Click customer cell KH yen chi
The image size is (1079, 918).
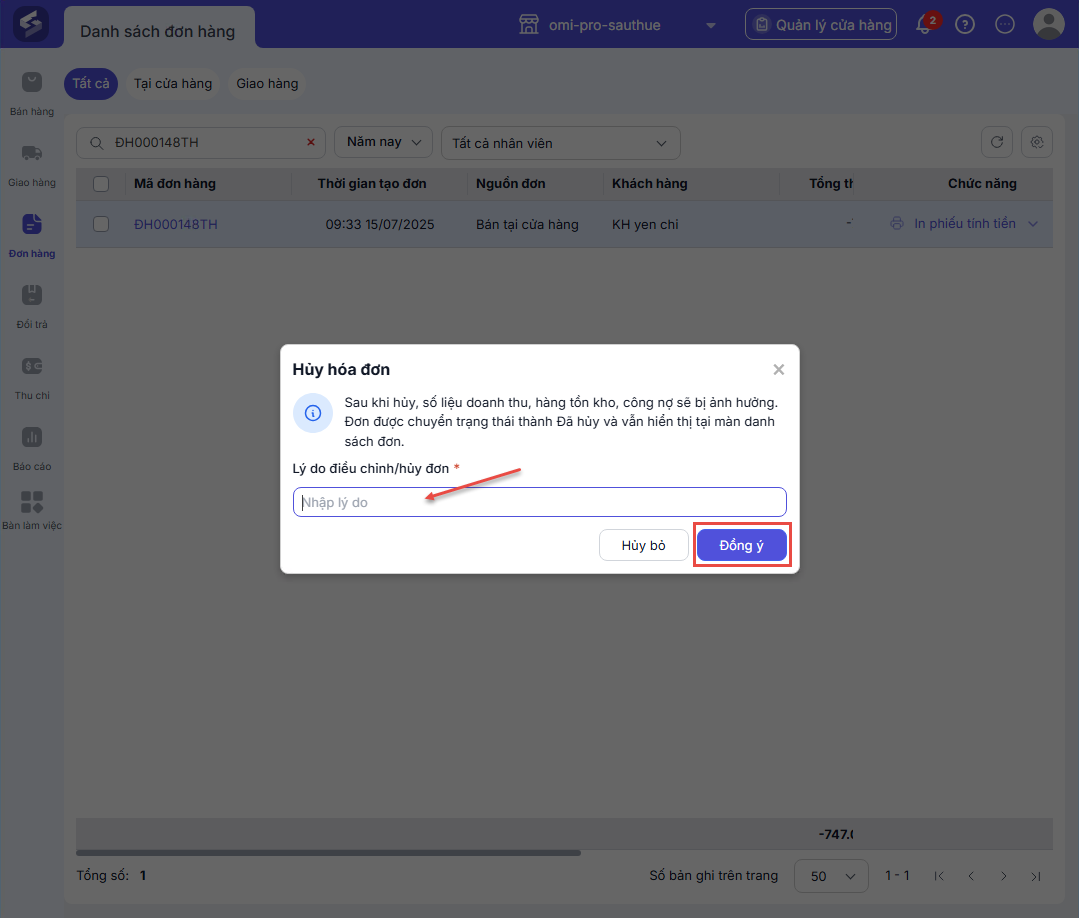[645, 224]
